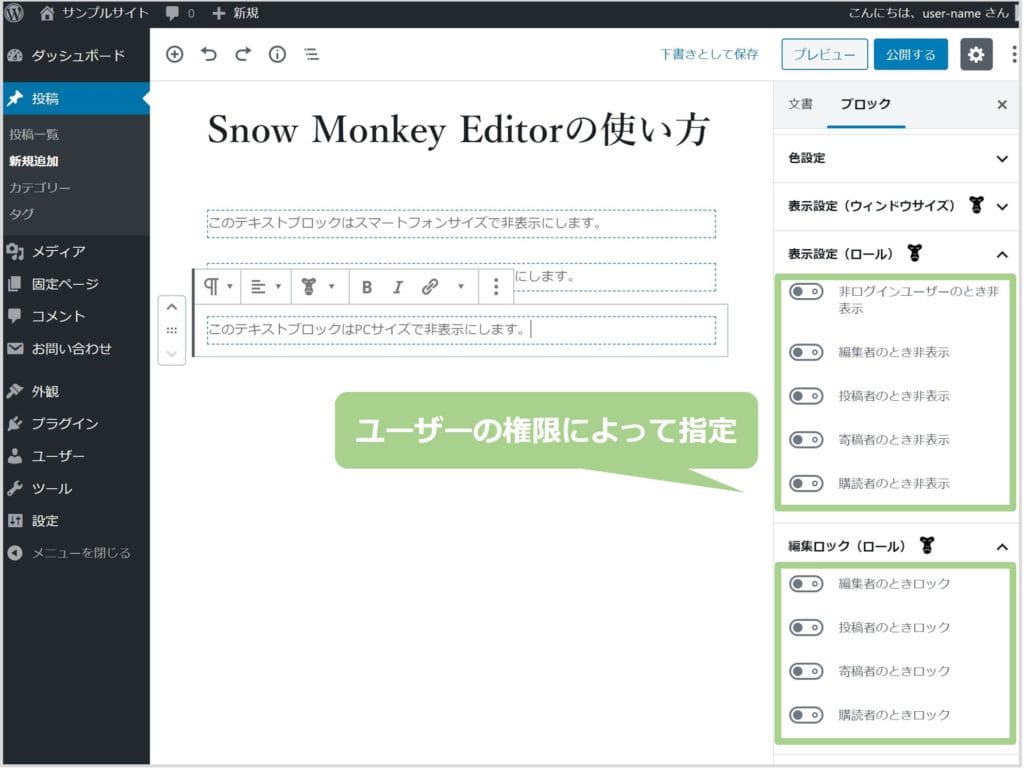This screenshot has width=1024, height=770.
Task: Toggle 編集者のとき非表示 switch
Action: (x=807, y=353)
